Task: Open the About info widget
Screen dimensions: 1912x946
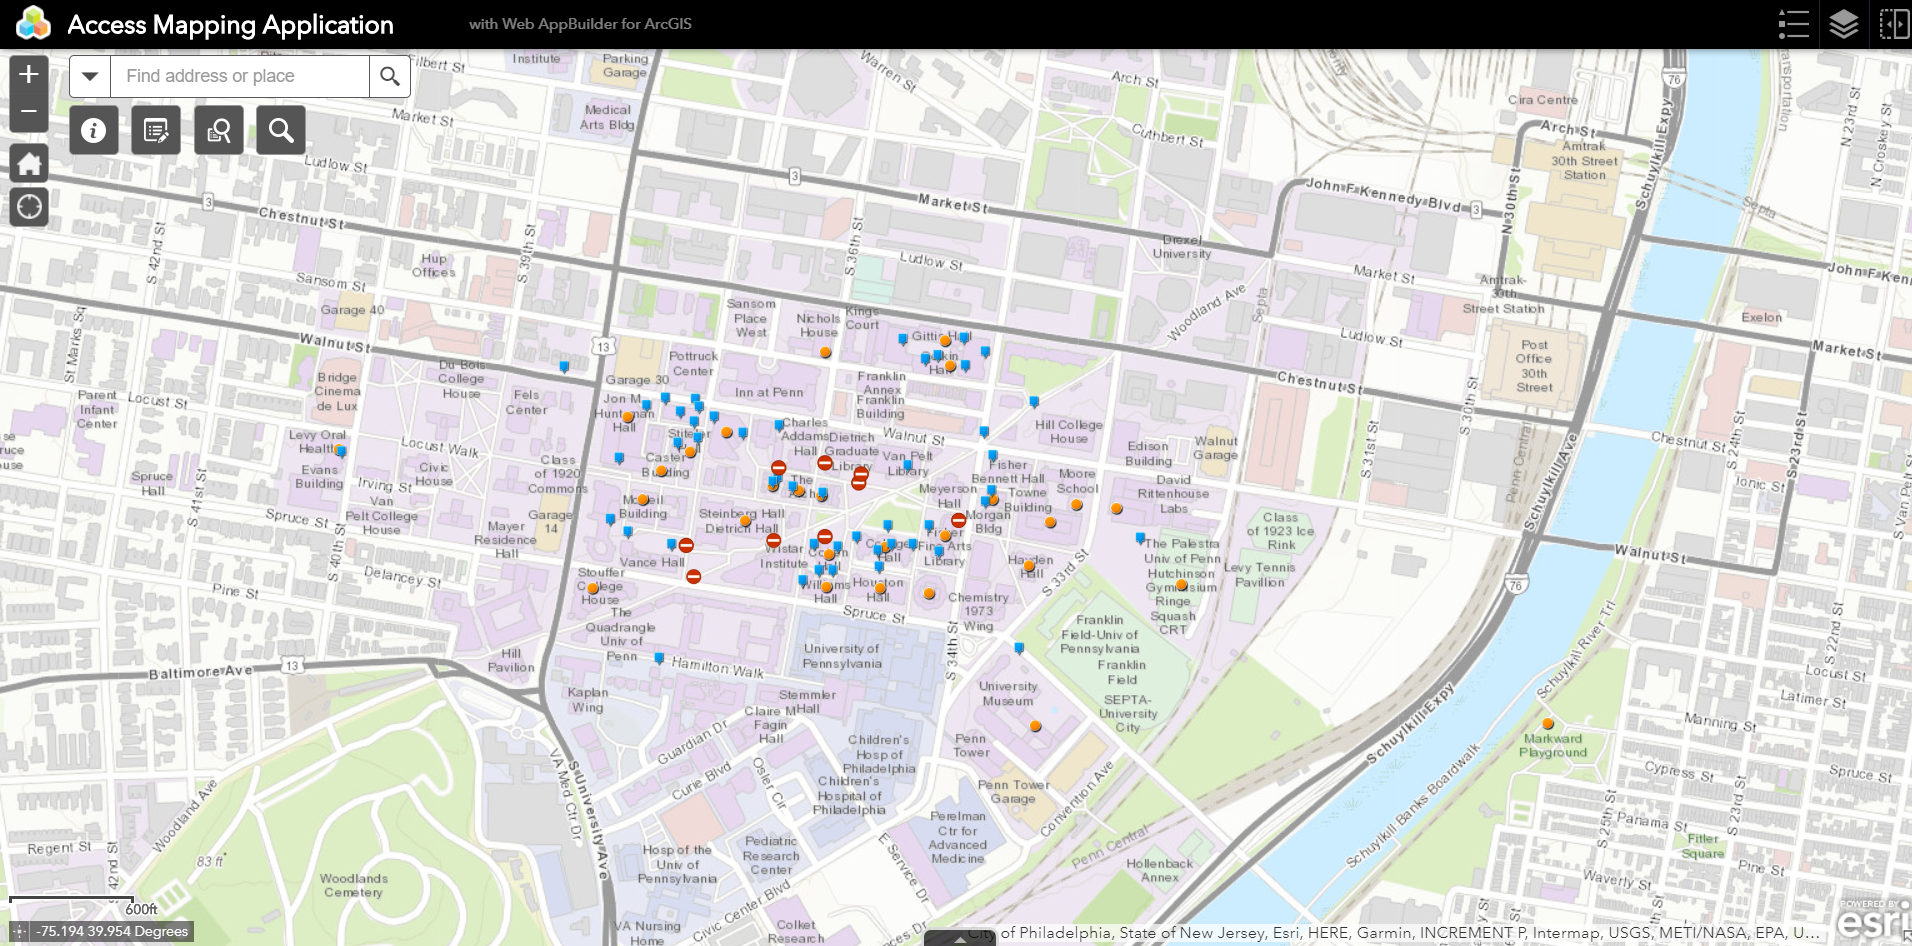Action: tap(94, 131)
